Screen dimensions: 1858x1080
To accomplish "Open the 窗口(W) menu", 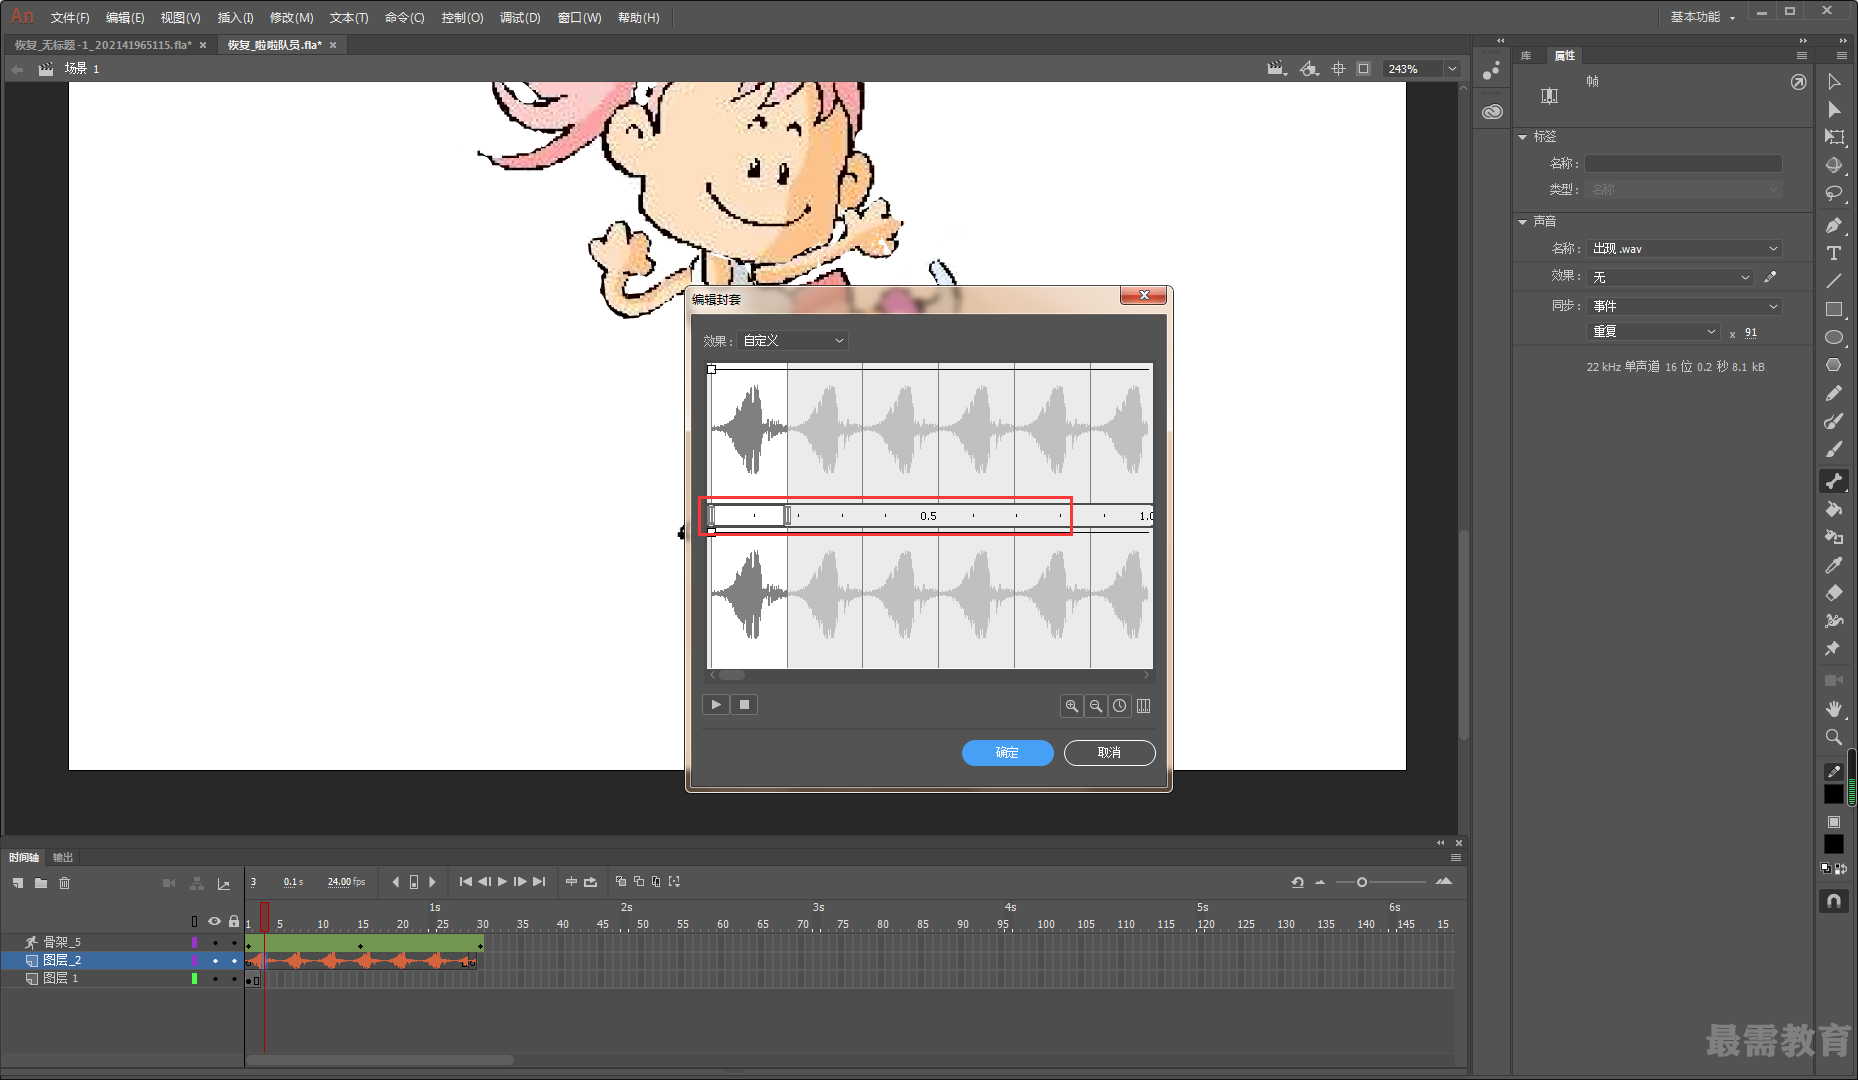I will coord(579,18).
